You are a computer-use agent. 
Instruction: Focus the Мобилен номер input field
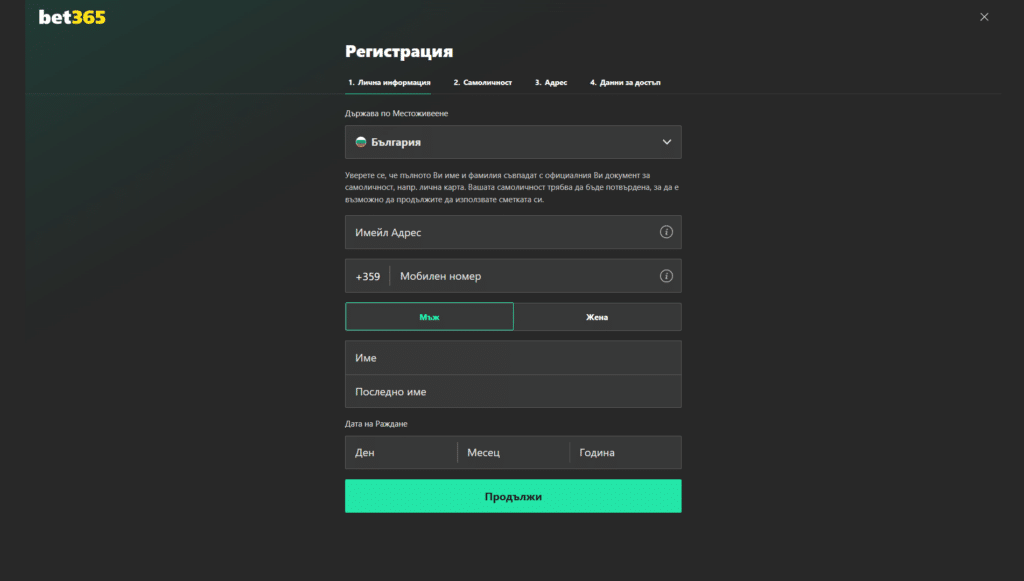(520, 276)
